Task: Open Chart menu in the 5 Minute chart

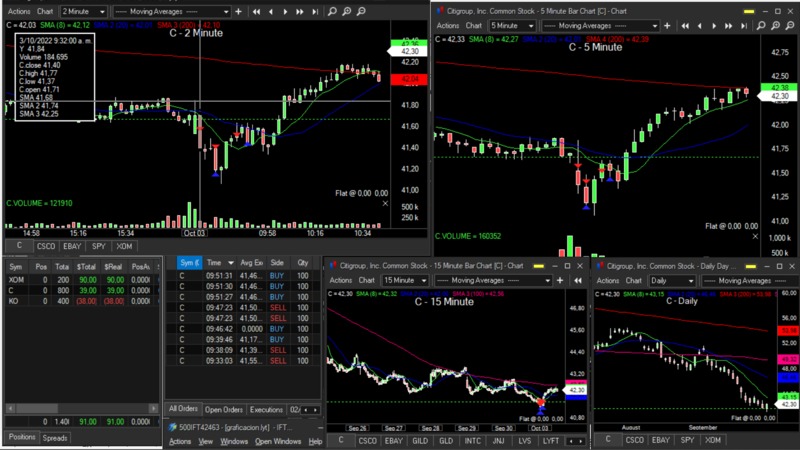Action: [472, 25]
